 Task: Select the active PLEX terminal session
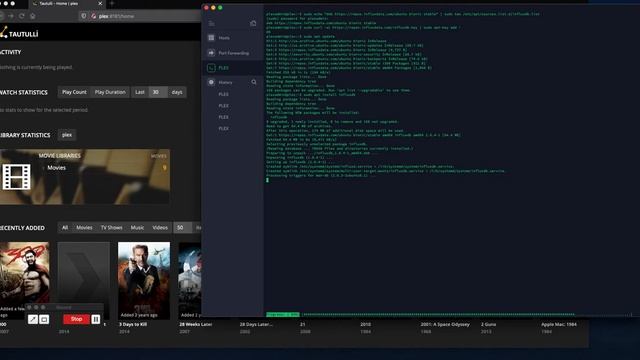[233, 68]
